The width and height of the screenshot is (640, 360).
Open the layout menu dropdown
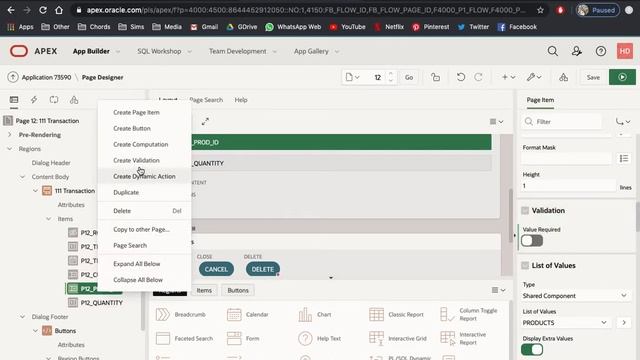pyautogui.click(x=496, y=121)
